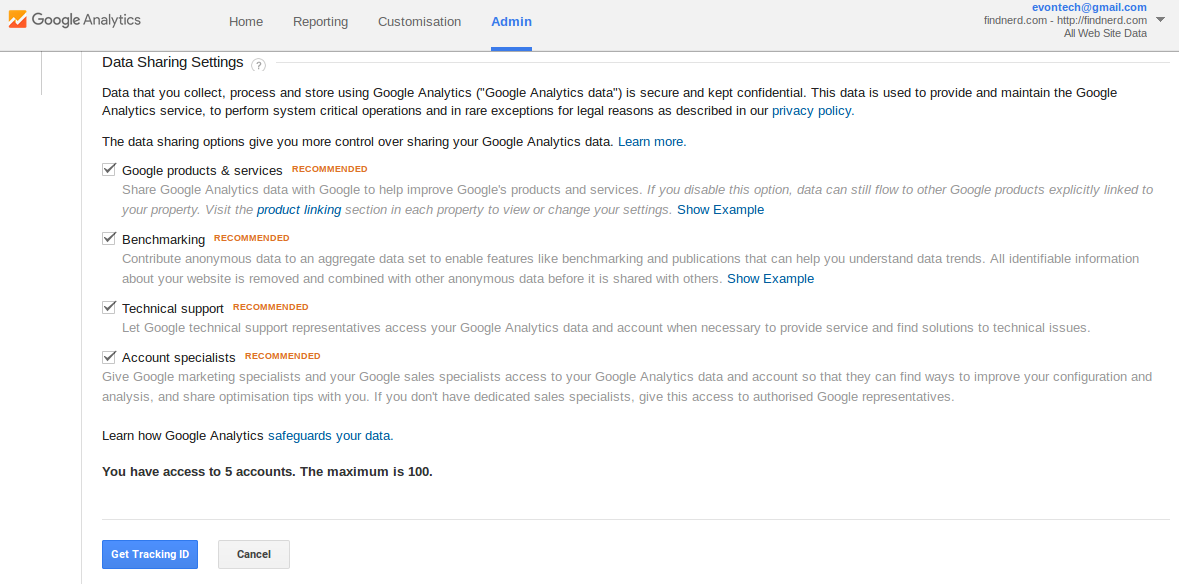Click the evontech@gmail.com account email

[x=1089, y=7]
